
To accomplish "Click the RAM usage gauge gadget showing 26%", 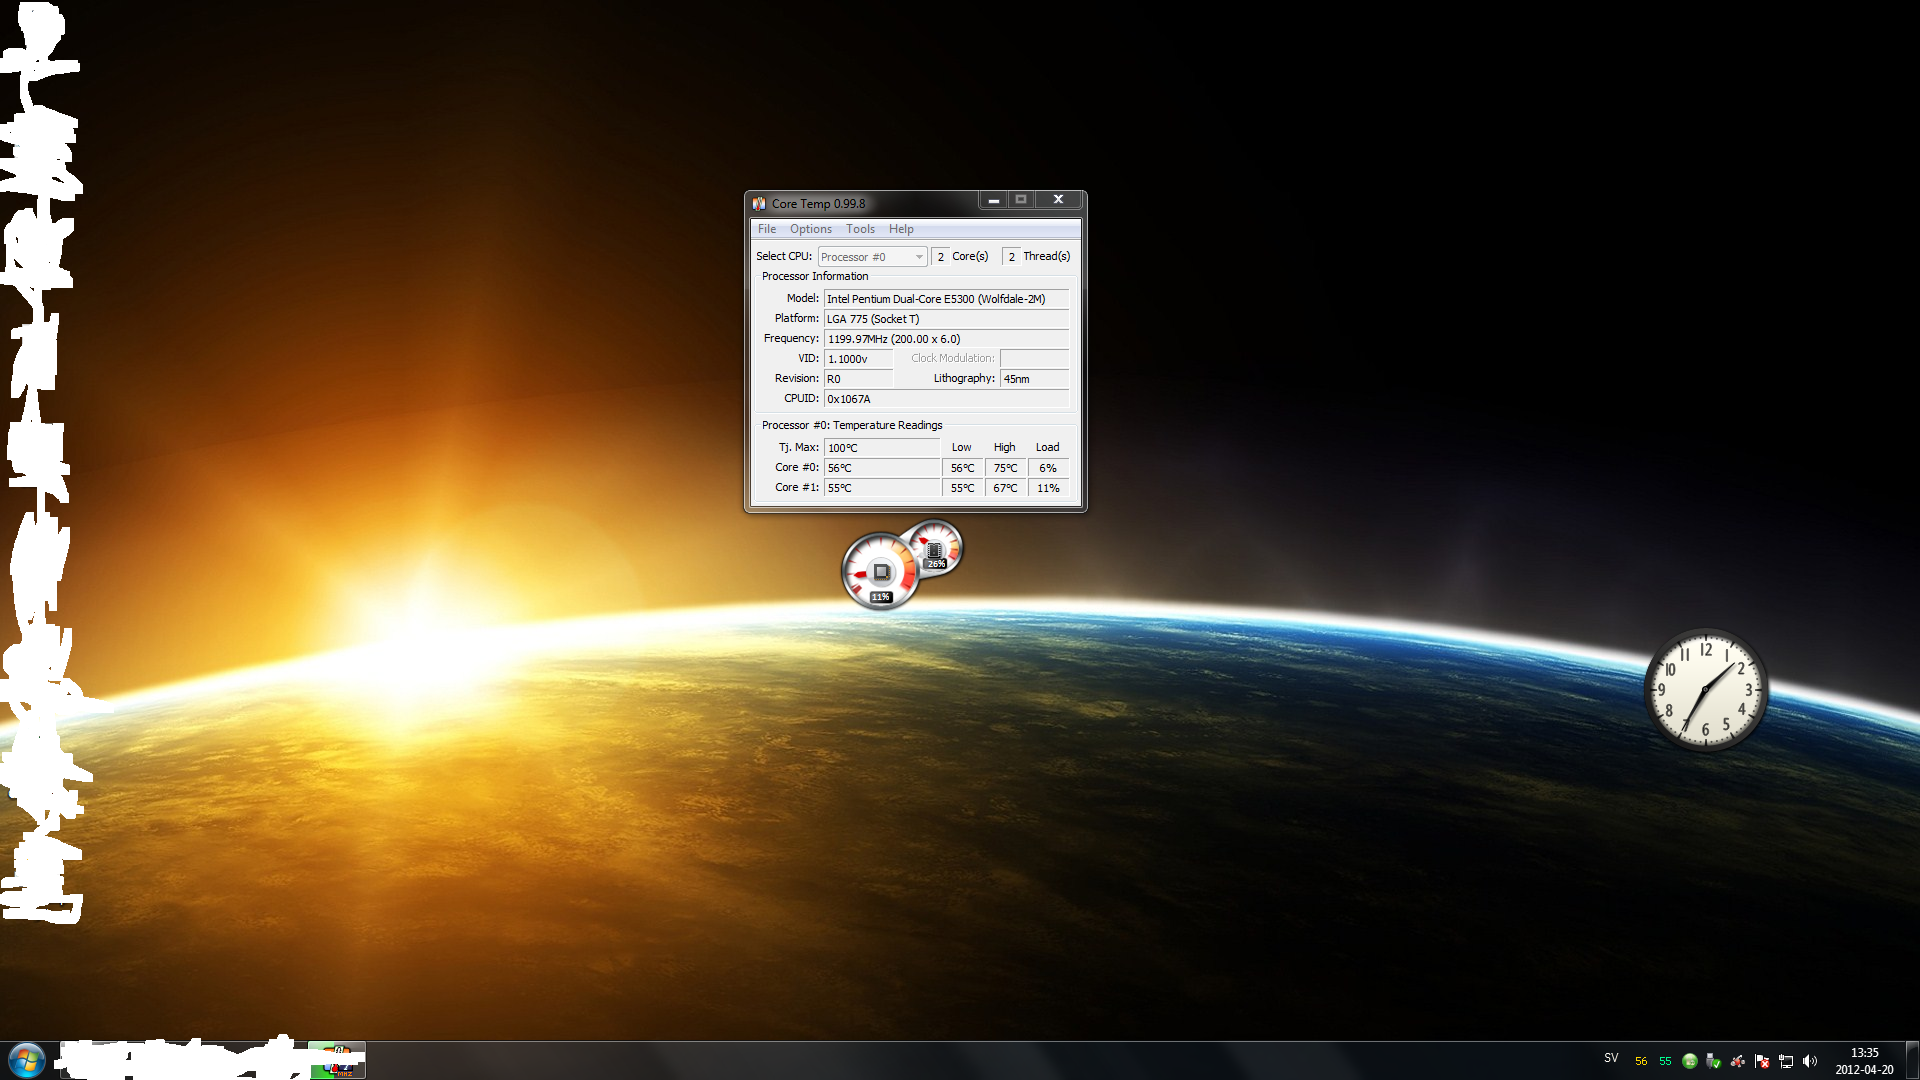I will click(x=938, y=547).
